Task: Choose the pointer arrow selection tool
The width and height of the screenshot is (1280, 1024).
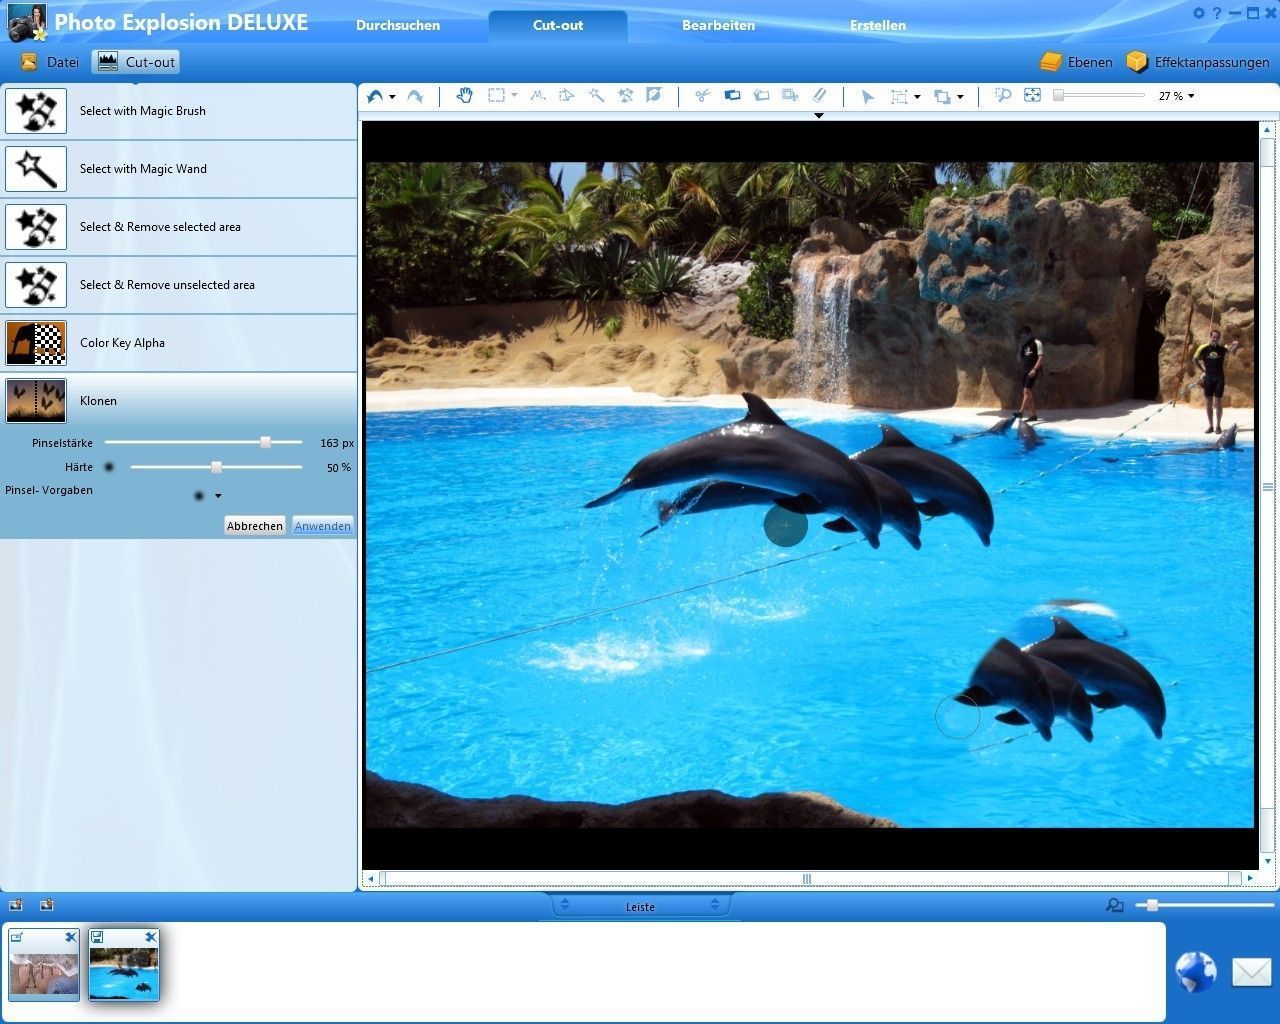Action: (x=867, y=96)
